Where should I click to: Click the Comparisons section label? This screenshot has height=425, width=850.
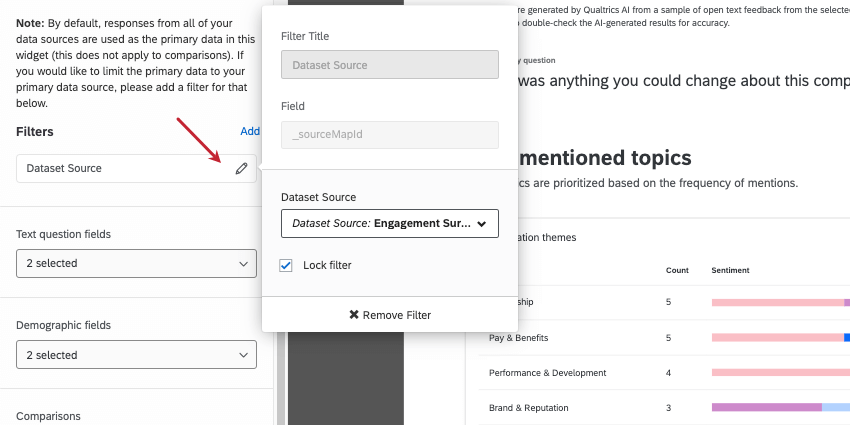pos(48,416)
